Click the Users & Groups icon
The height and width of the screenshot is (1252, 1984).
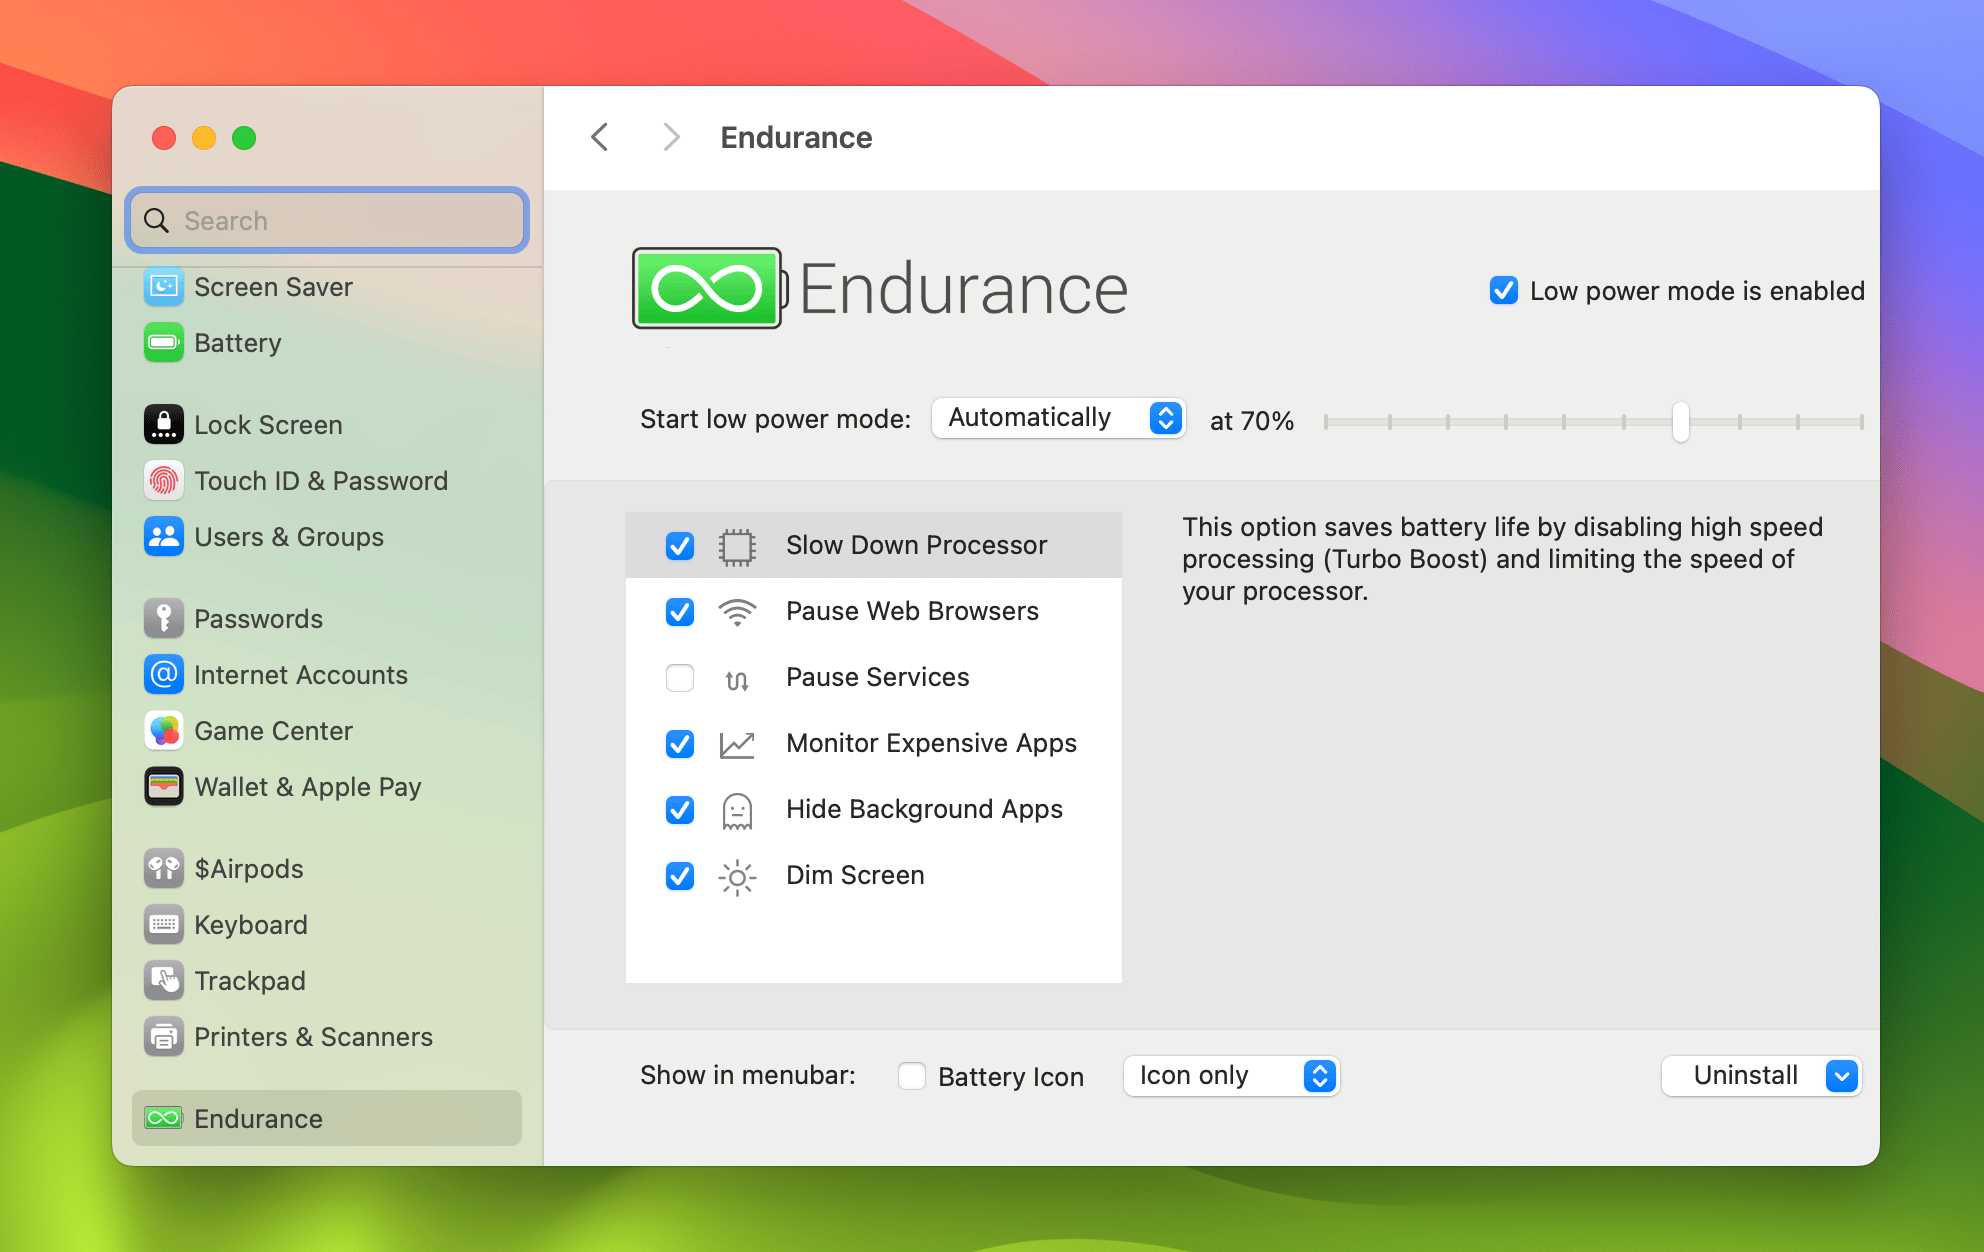click(164, 537)
